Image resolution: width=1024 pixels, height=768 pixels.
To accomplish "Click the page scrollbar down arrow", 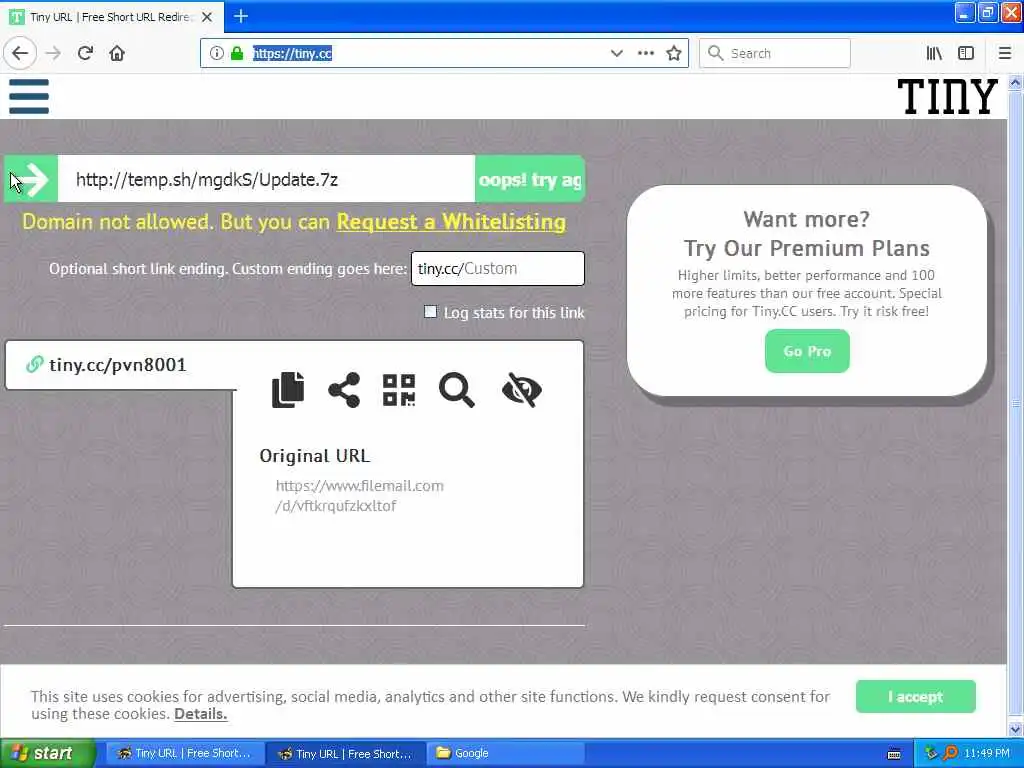I will [1015, 728].
